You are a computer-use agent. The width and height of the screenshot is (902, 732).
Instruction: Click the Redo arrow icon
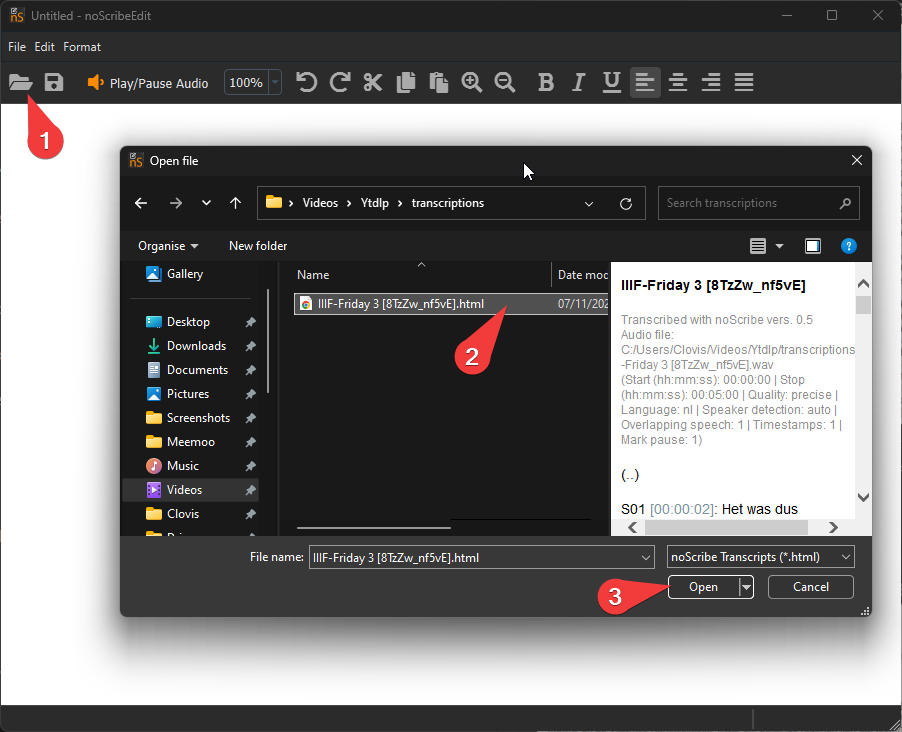click(340, 83)
